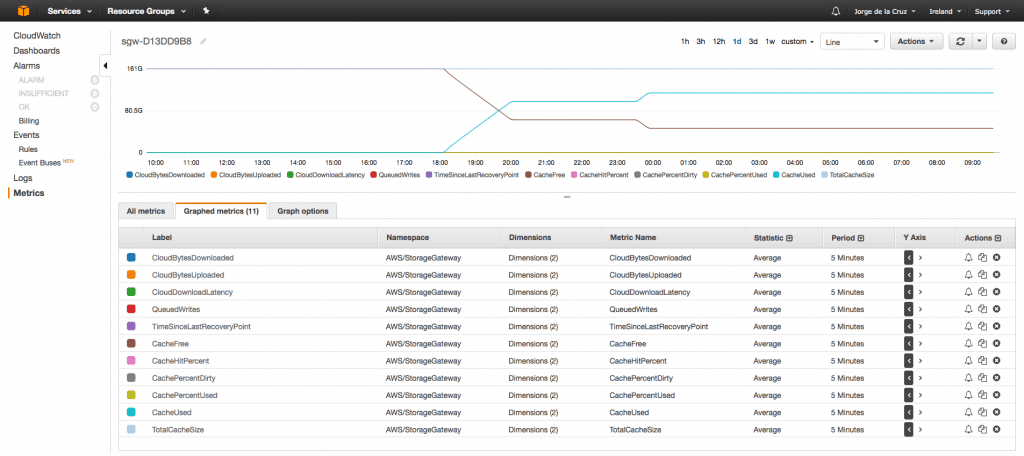
Task: Set TotalCacheSize to right Y axis
Action: coord(920,429)
